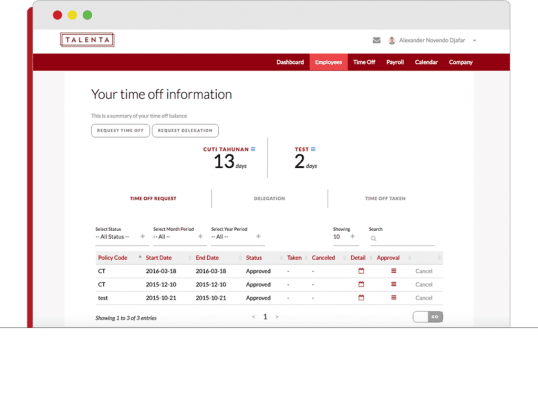Open the Select Month Period dropdown
This screenshot has width=538, height=400.
180,237
